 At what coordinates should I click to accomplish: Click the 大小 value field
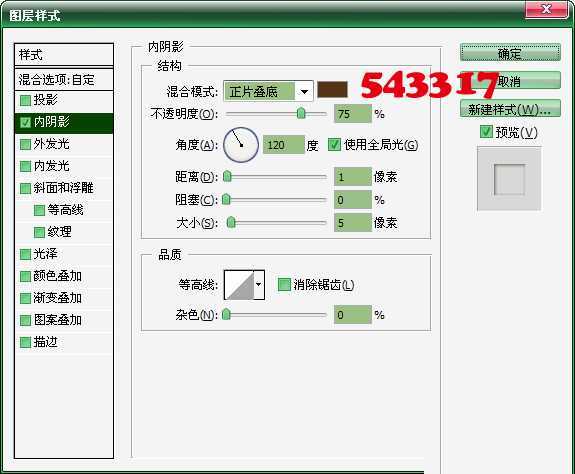coord(353,223)
